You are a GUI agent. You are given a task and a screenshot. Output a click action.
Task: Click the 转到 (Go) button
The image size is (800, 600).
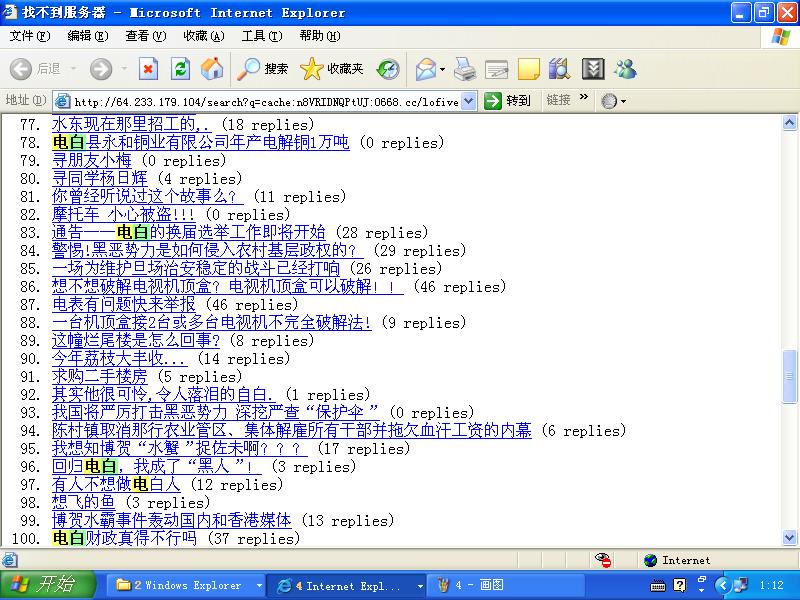point(508,101)
